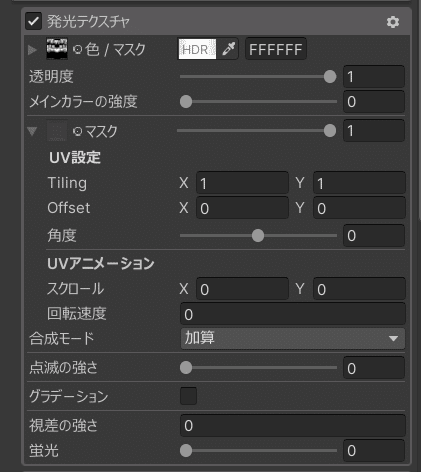This screenshot has width=421, height=472.
Task: Click the メインカラーの強度 value field
Action: 374,102
